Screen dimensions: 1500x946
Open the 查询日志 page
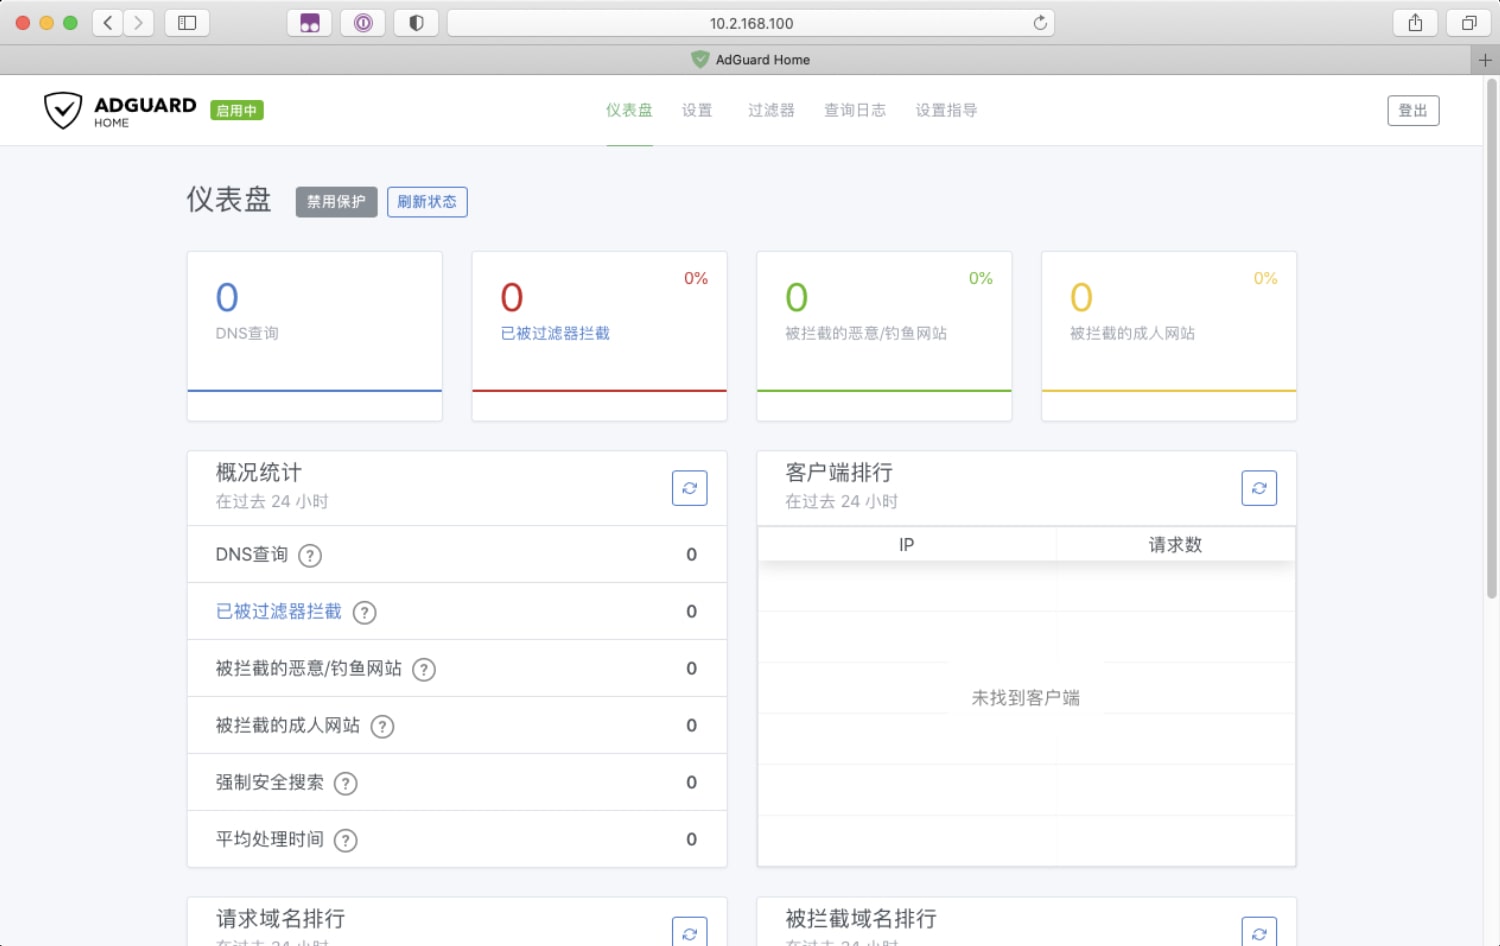pos(854,110)
